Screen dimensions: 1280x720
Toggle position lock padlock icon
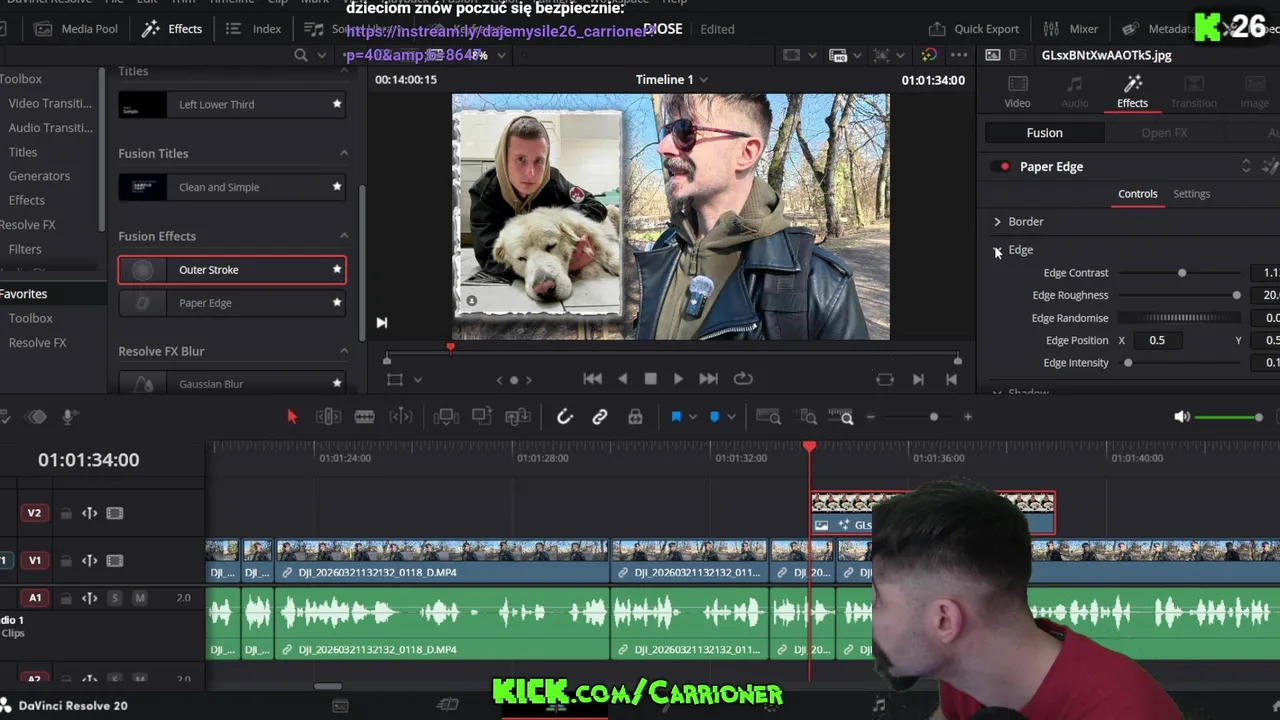click(635, 417)
